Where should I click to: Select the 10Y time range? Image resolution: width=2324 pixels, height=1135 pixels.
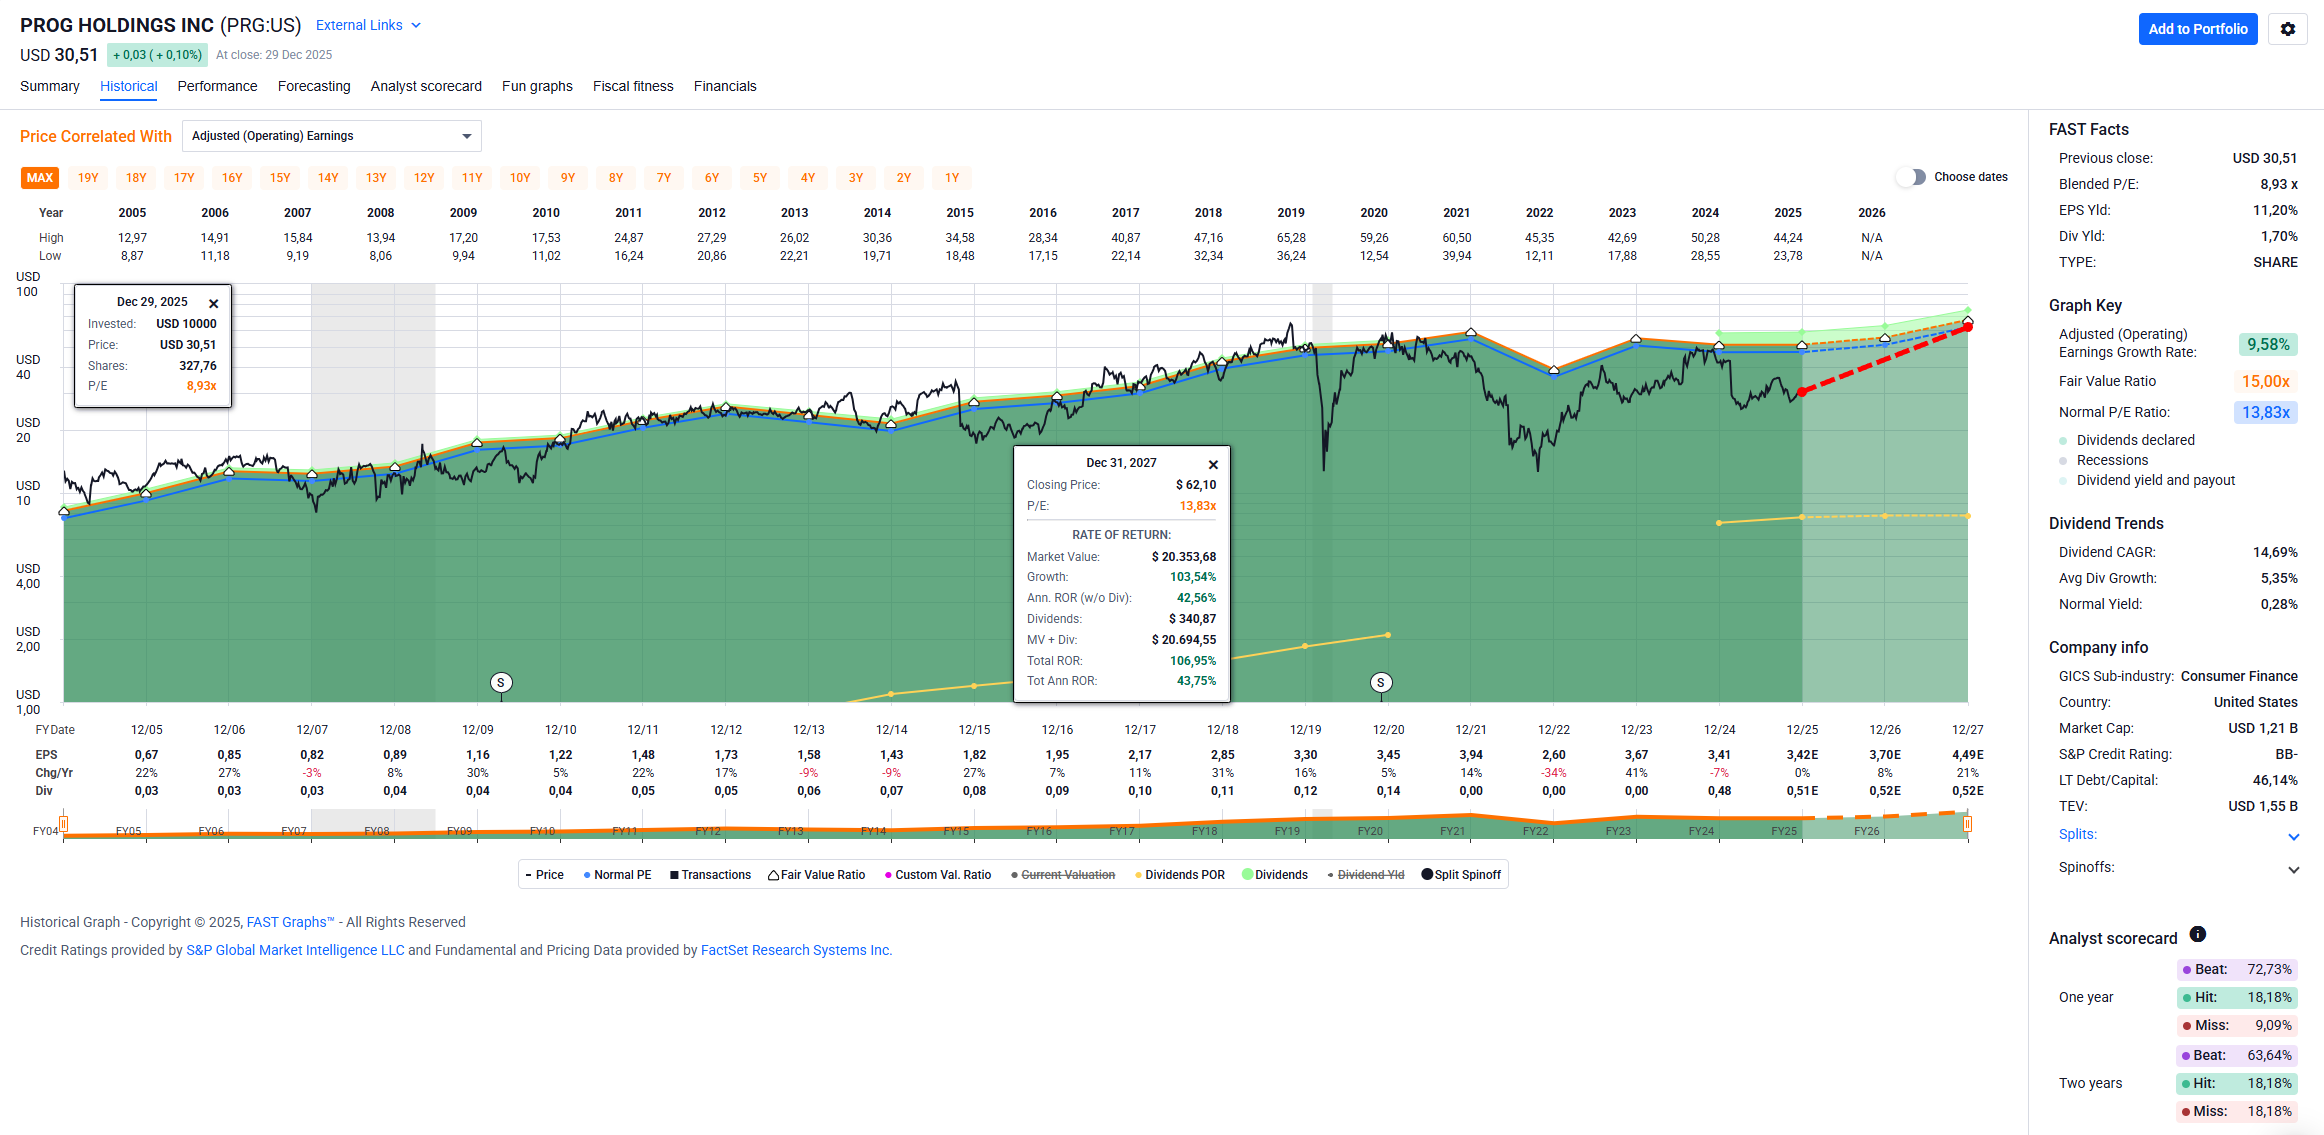tap(520, 178)
